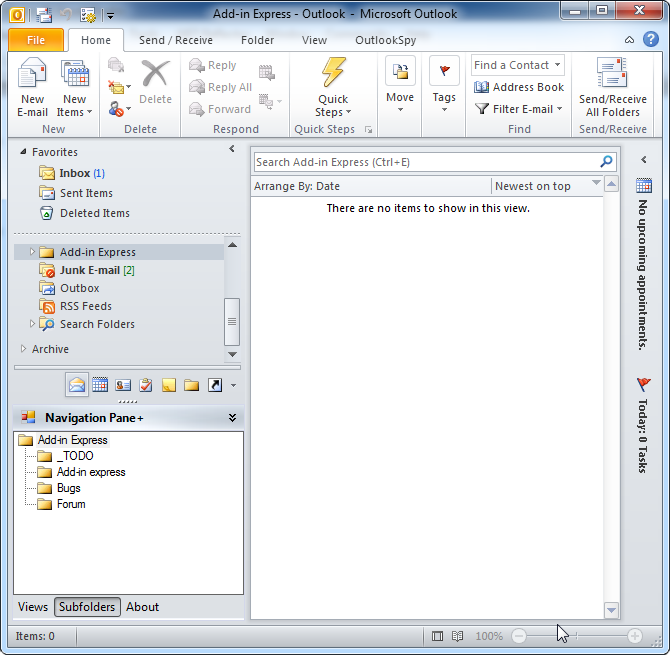Minimize the Navigation Pane arrow
670x655 pixels.
pos(232,149)
